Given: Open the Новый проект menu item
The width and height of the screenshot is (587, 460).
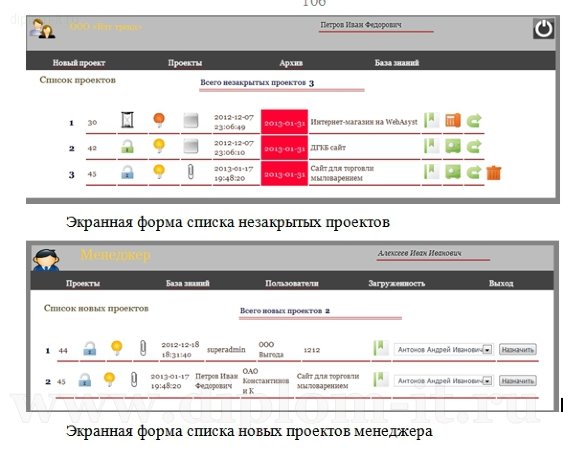Looking at the screenshot, I should click(79, 63).
